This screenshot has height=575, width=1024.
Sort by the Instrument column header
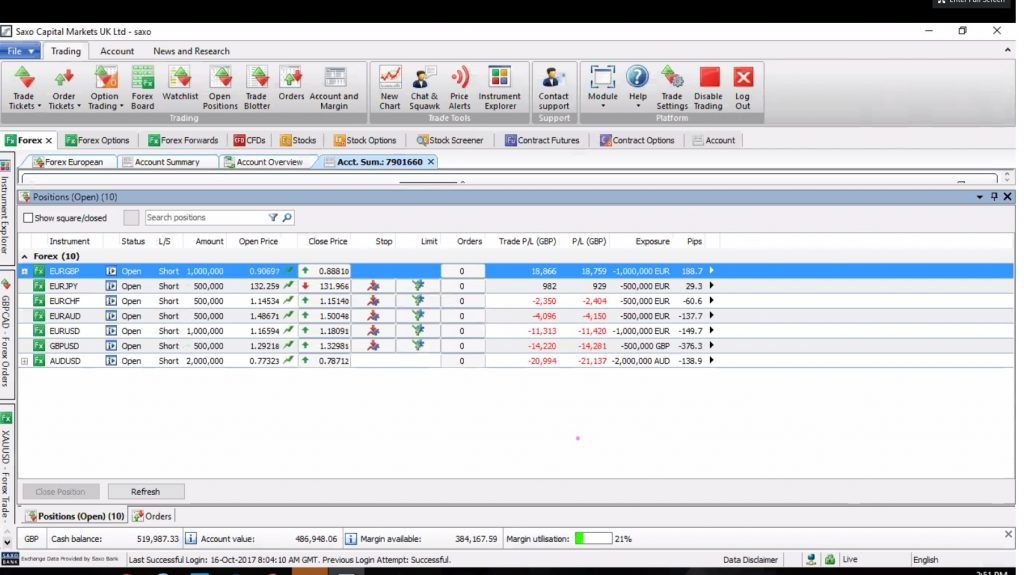point(69,242)
